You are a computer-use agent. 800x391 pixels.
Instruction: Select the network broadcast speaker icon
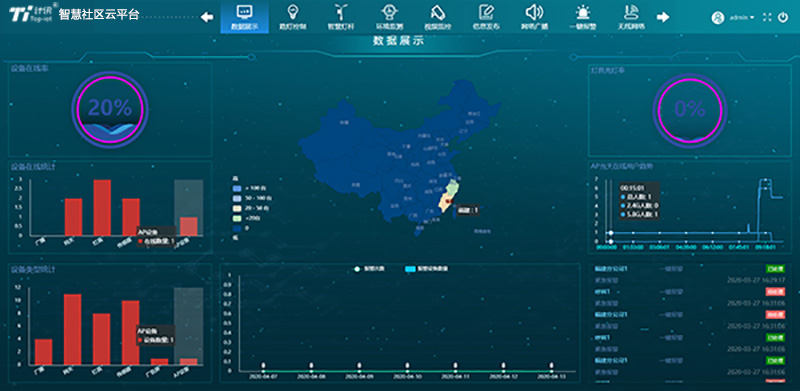coord(534,11)
